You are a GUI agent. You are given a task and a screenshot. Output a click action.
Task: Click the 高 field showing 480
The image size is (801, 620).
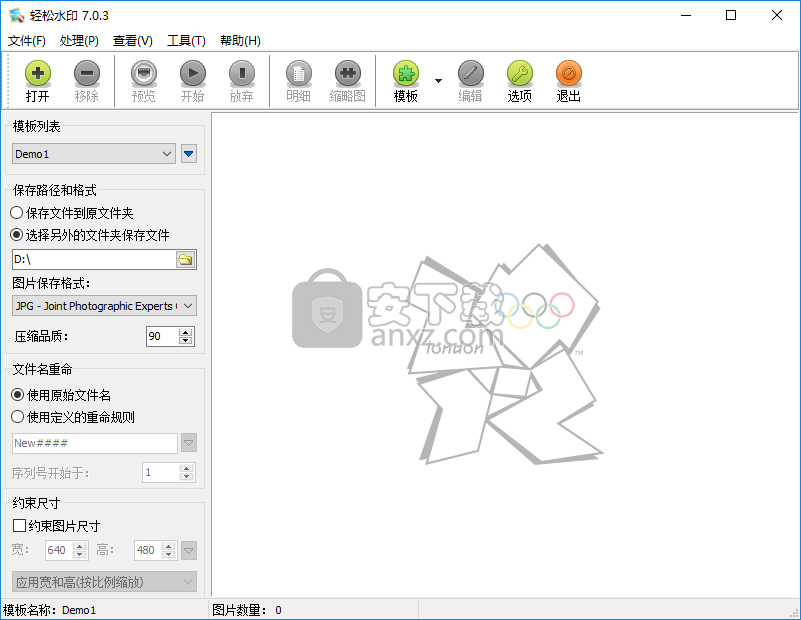click(148, 551)
